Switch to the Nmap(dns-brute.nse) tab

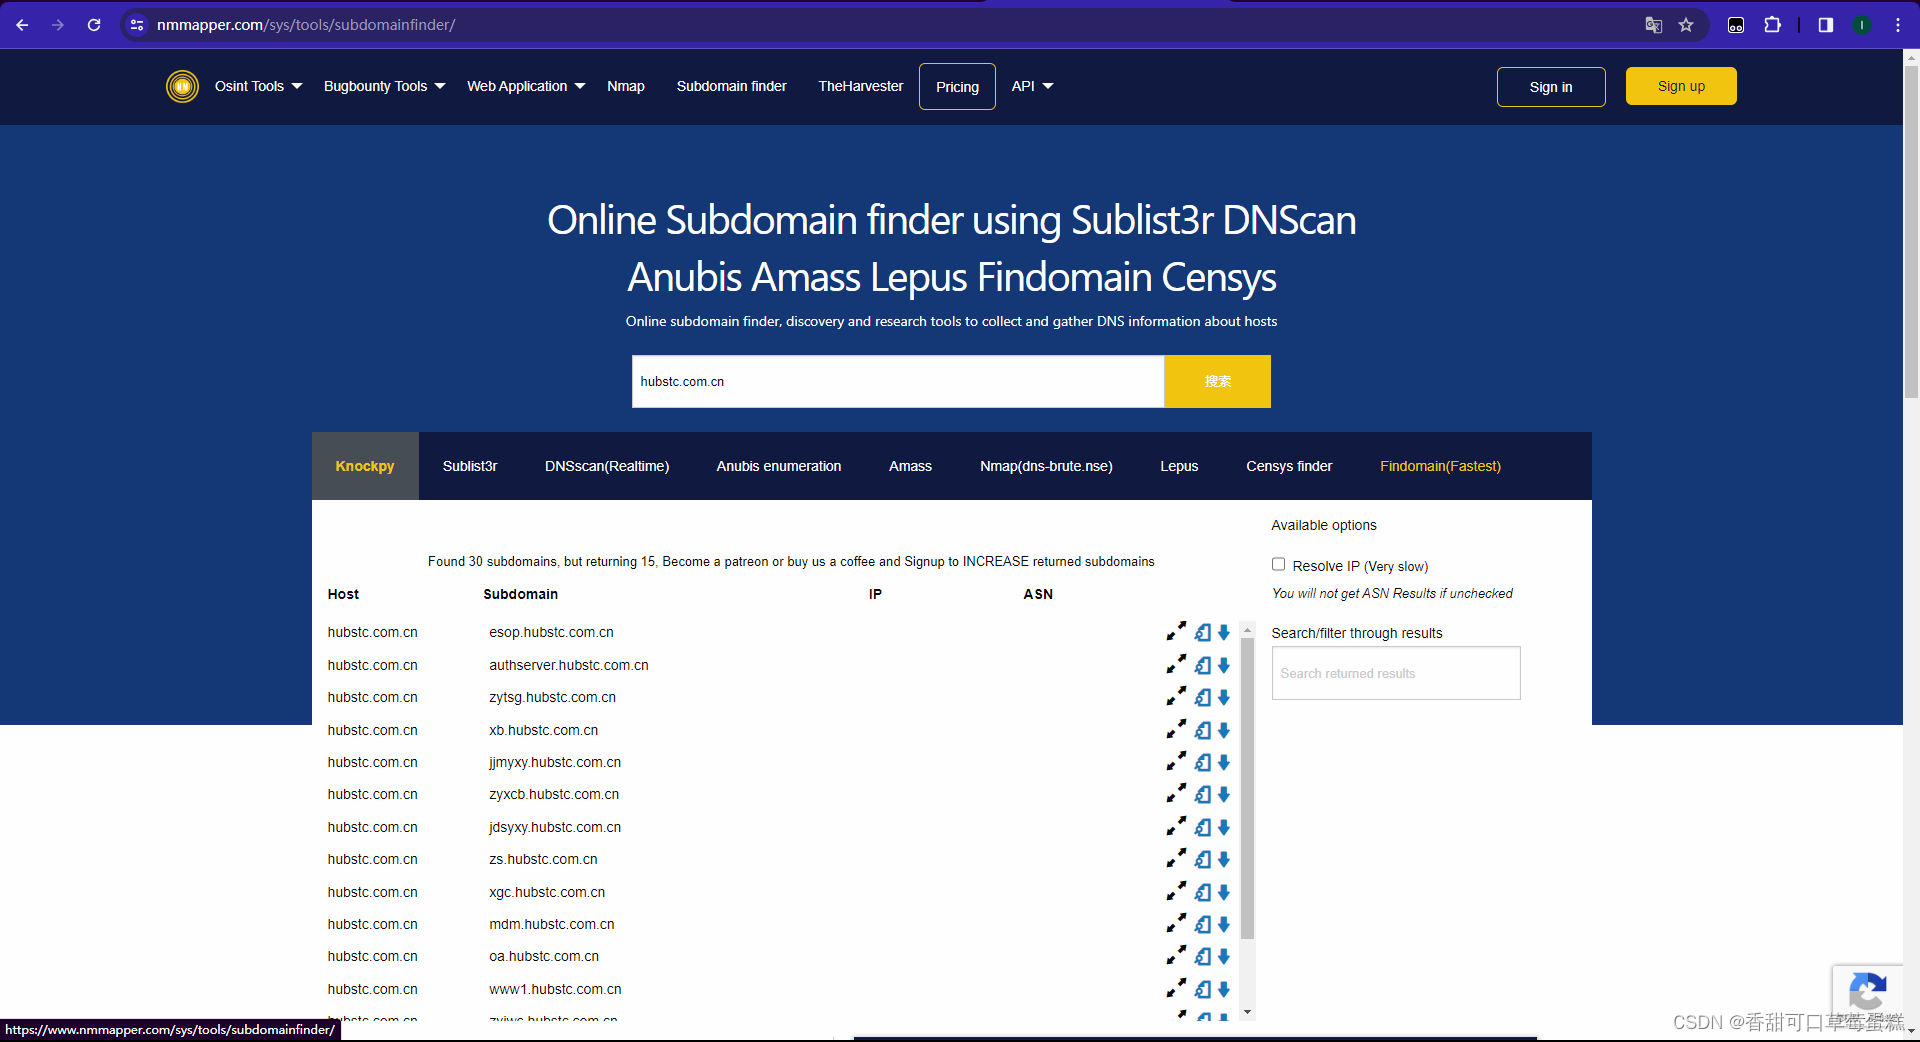1046,466
